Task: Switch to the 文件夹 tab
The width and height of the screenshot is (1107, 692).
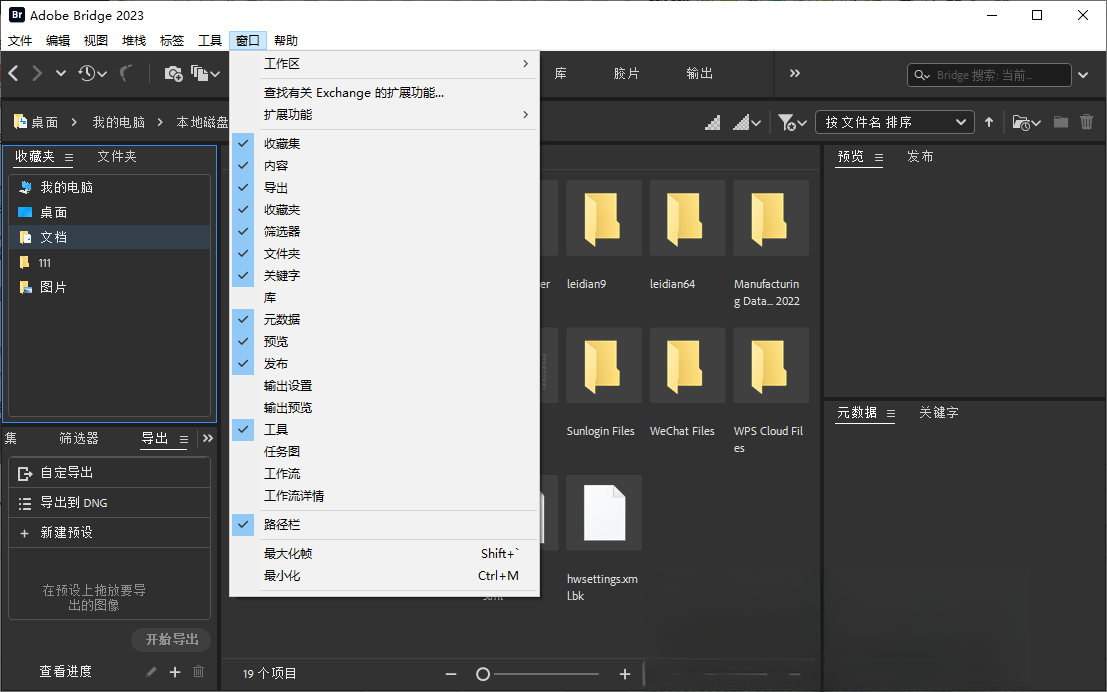Action: click(x=116, y=157)
